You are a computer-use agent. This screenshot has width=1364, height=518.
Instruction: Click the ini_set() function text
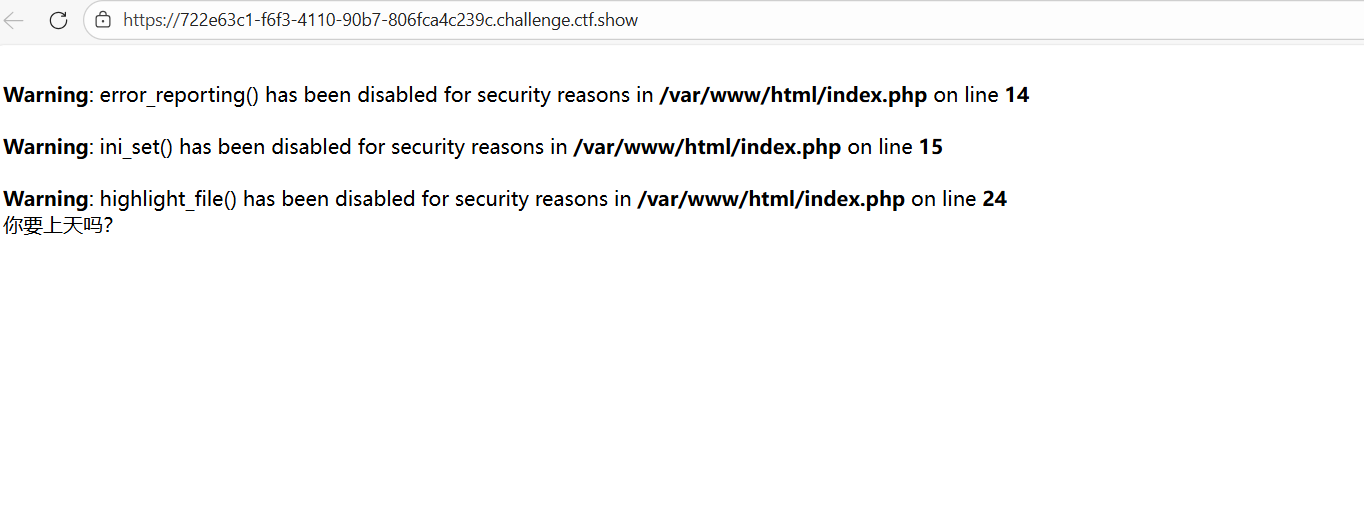(x=137, y=147)
